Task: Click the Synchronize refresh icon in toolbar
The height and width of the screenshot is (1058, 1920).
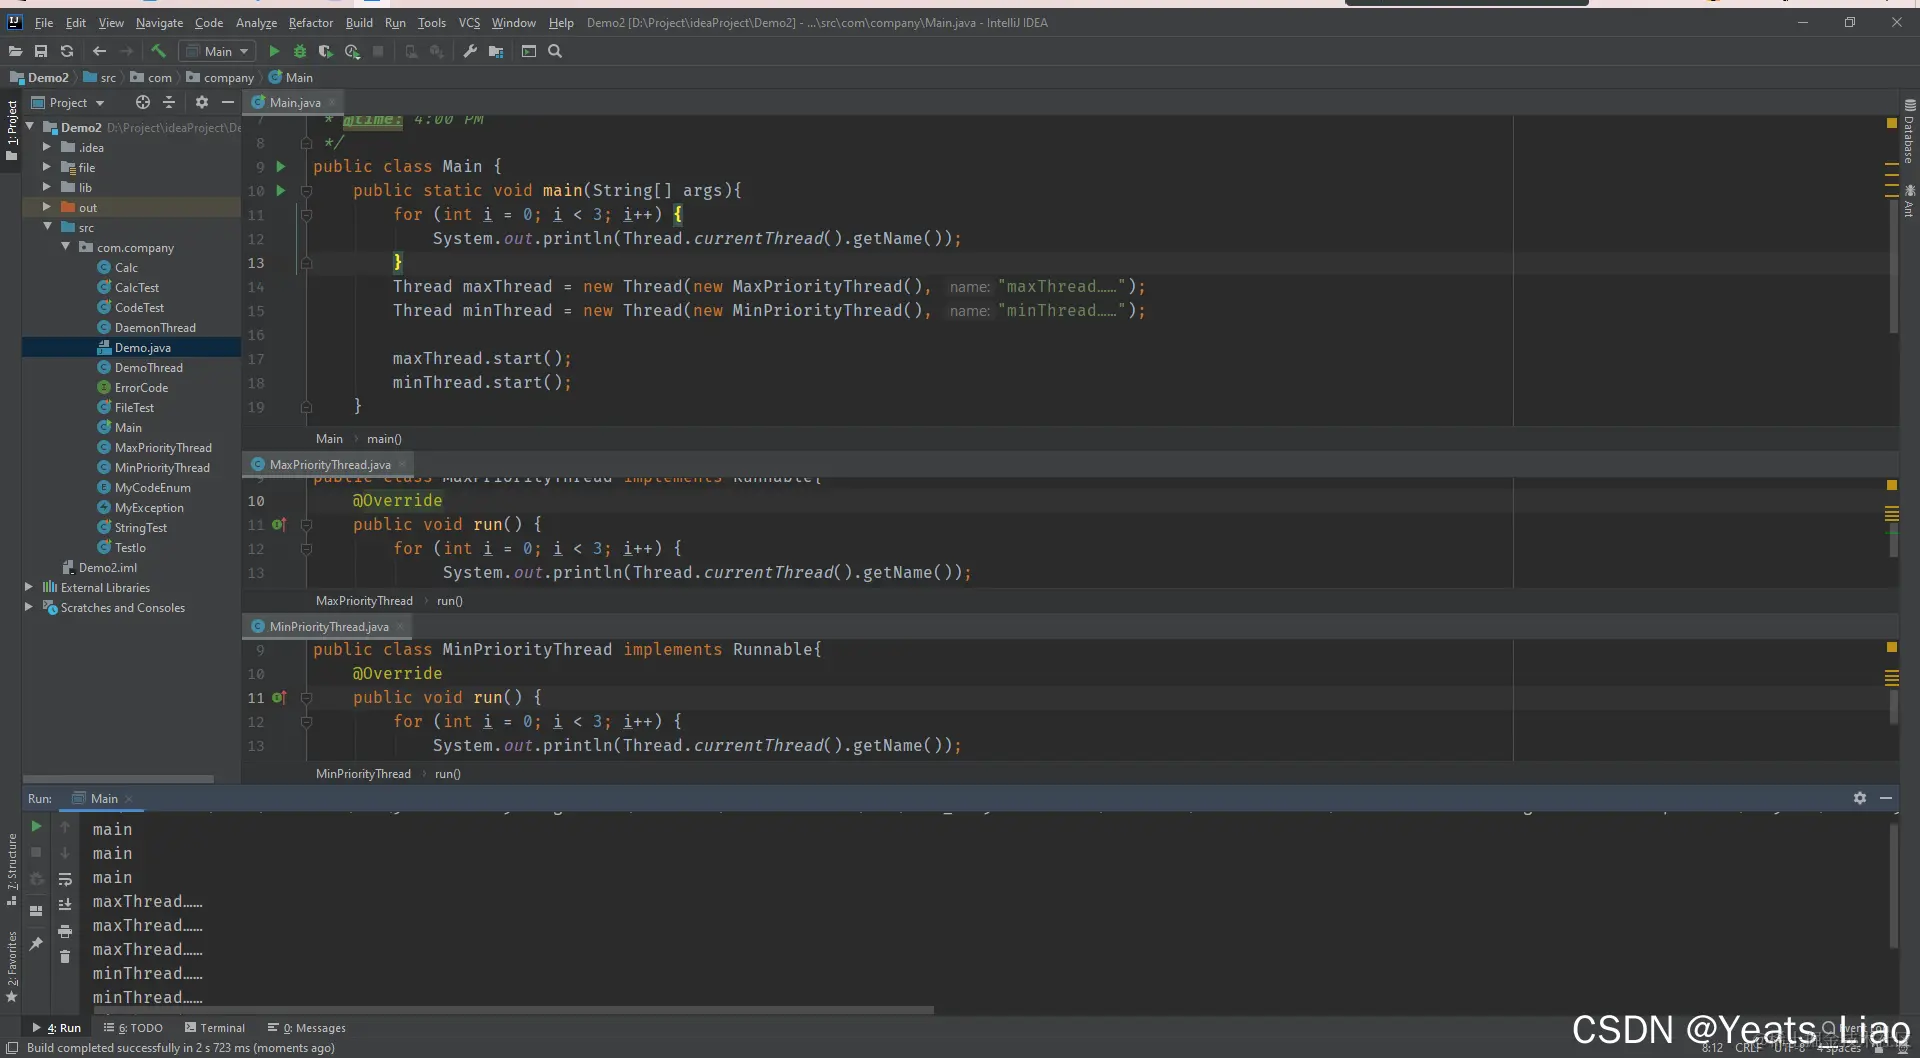Action: 67,51
